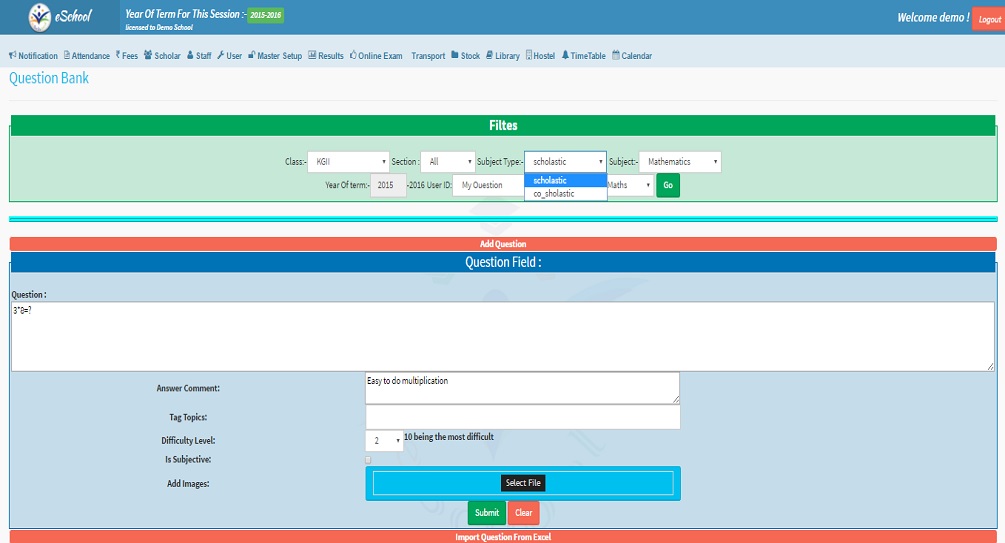Click the Logout button
The image size is (1005, 543).
click(986, 19)
